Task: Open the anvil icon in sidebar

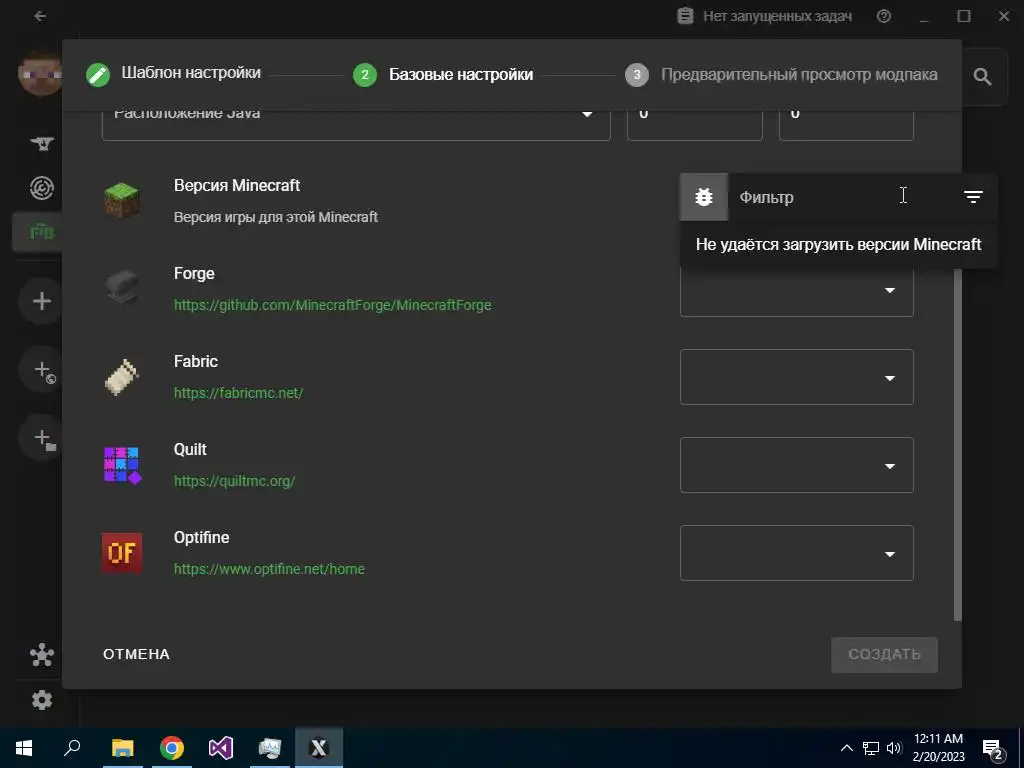Action: [42, 143]
